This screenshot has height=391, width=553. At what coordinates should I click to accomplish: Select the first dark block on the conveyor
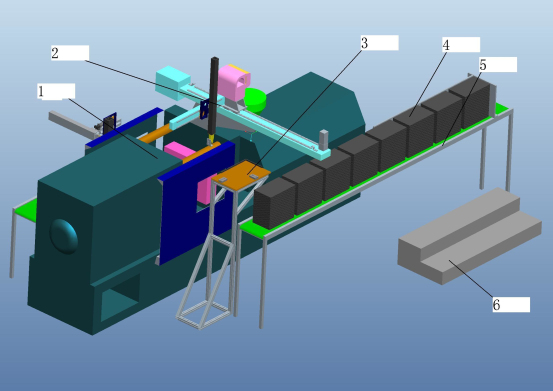(274, 203)
